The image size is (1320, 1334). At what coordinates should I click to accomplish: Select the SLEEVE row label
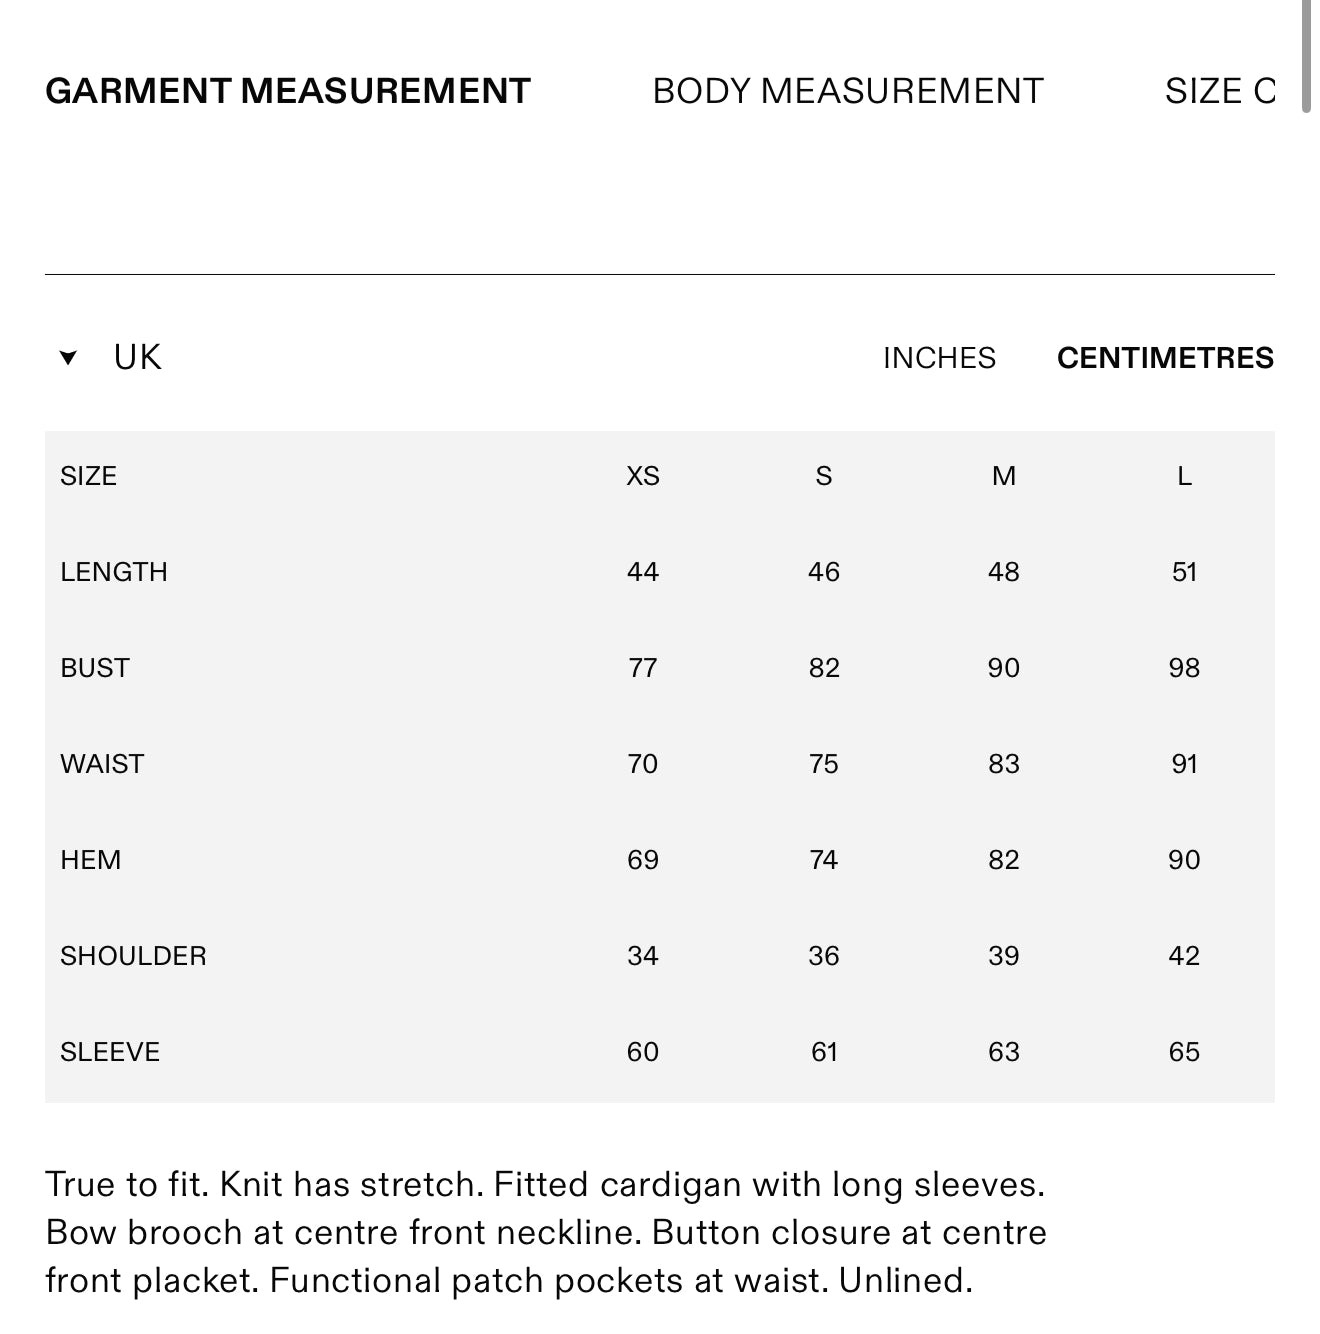[x=110, y=1052]
